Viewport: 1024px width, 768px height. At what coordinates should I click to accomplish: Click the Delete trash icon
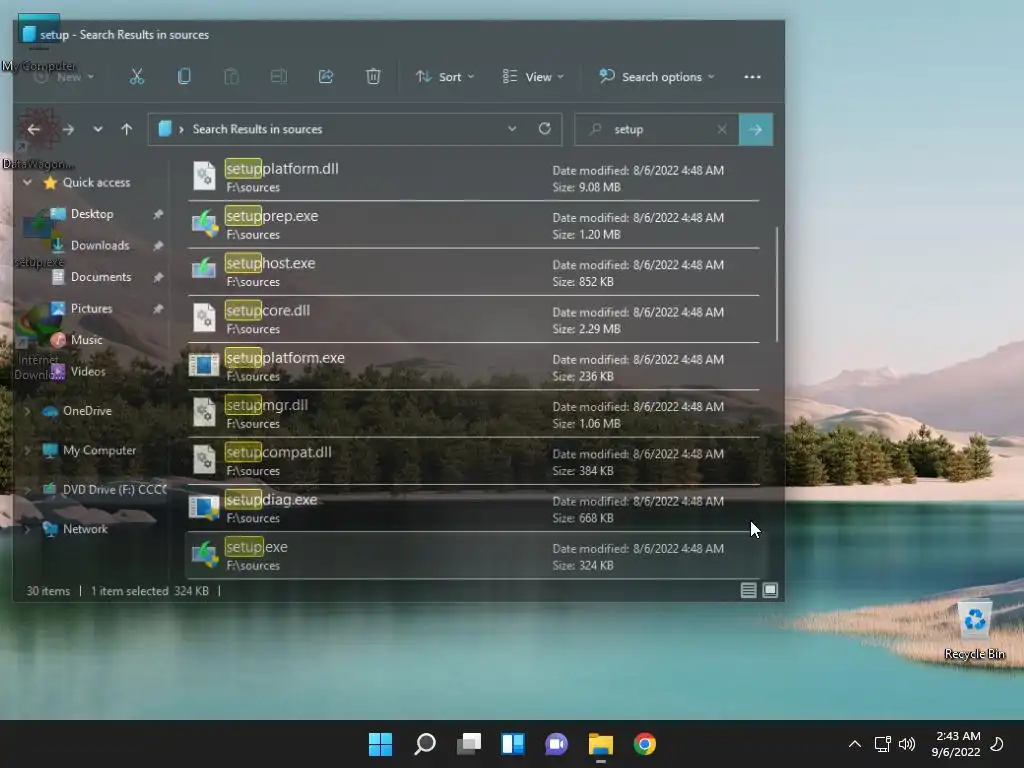pos(373,76)
